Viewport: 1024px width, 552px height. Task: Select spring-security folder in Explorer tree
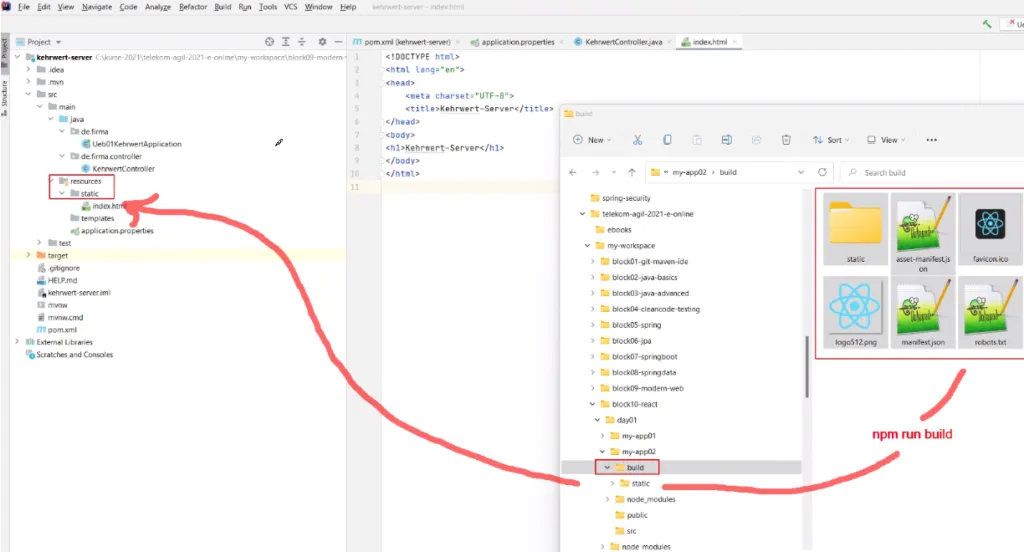click(x=620, y=198)
